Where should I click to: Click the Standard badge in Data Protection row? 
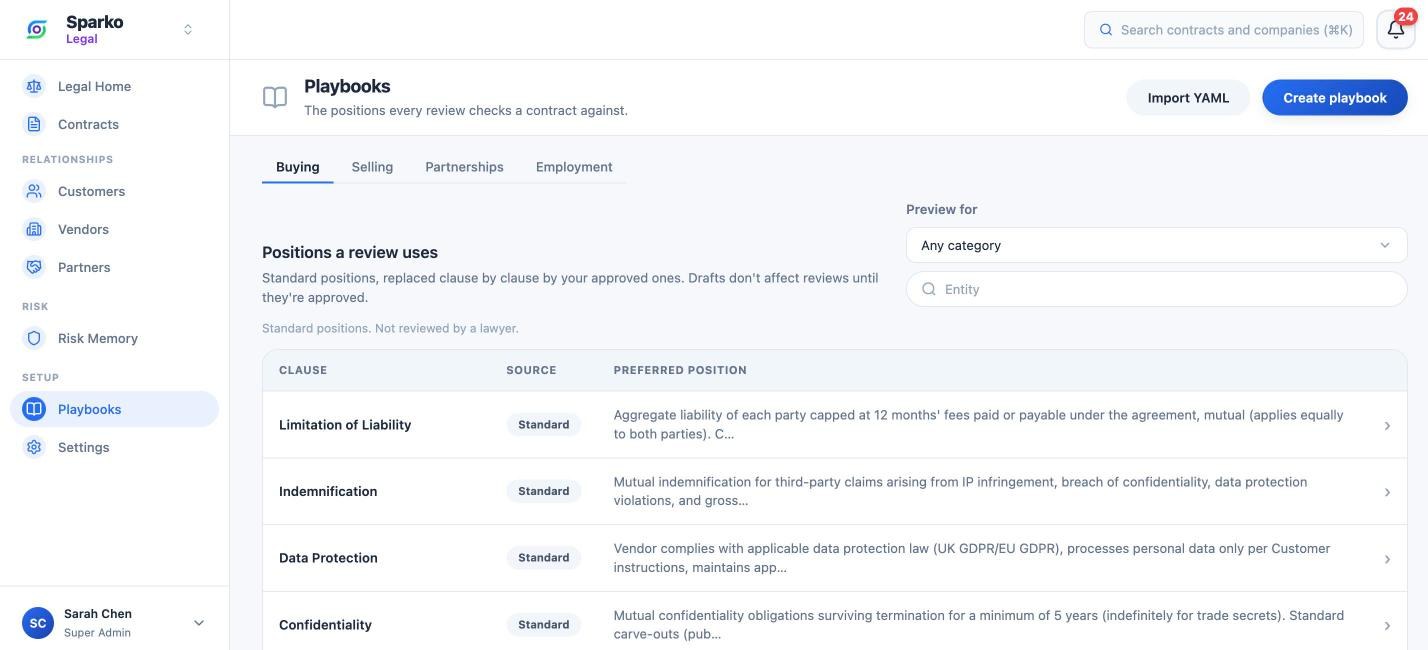point(543,558)
